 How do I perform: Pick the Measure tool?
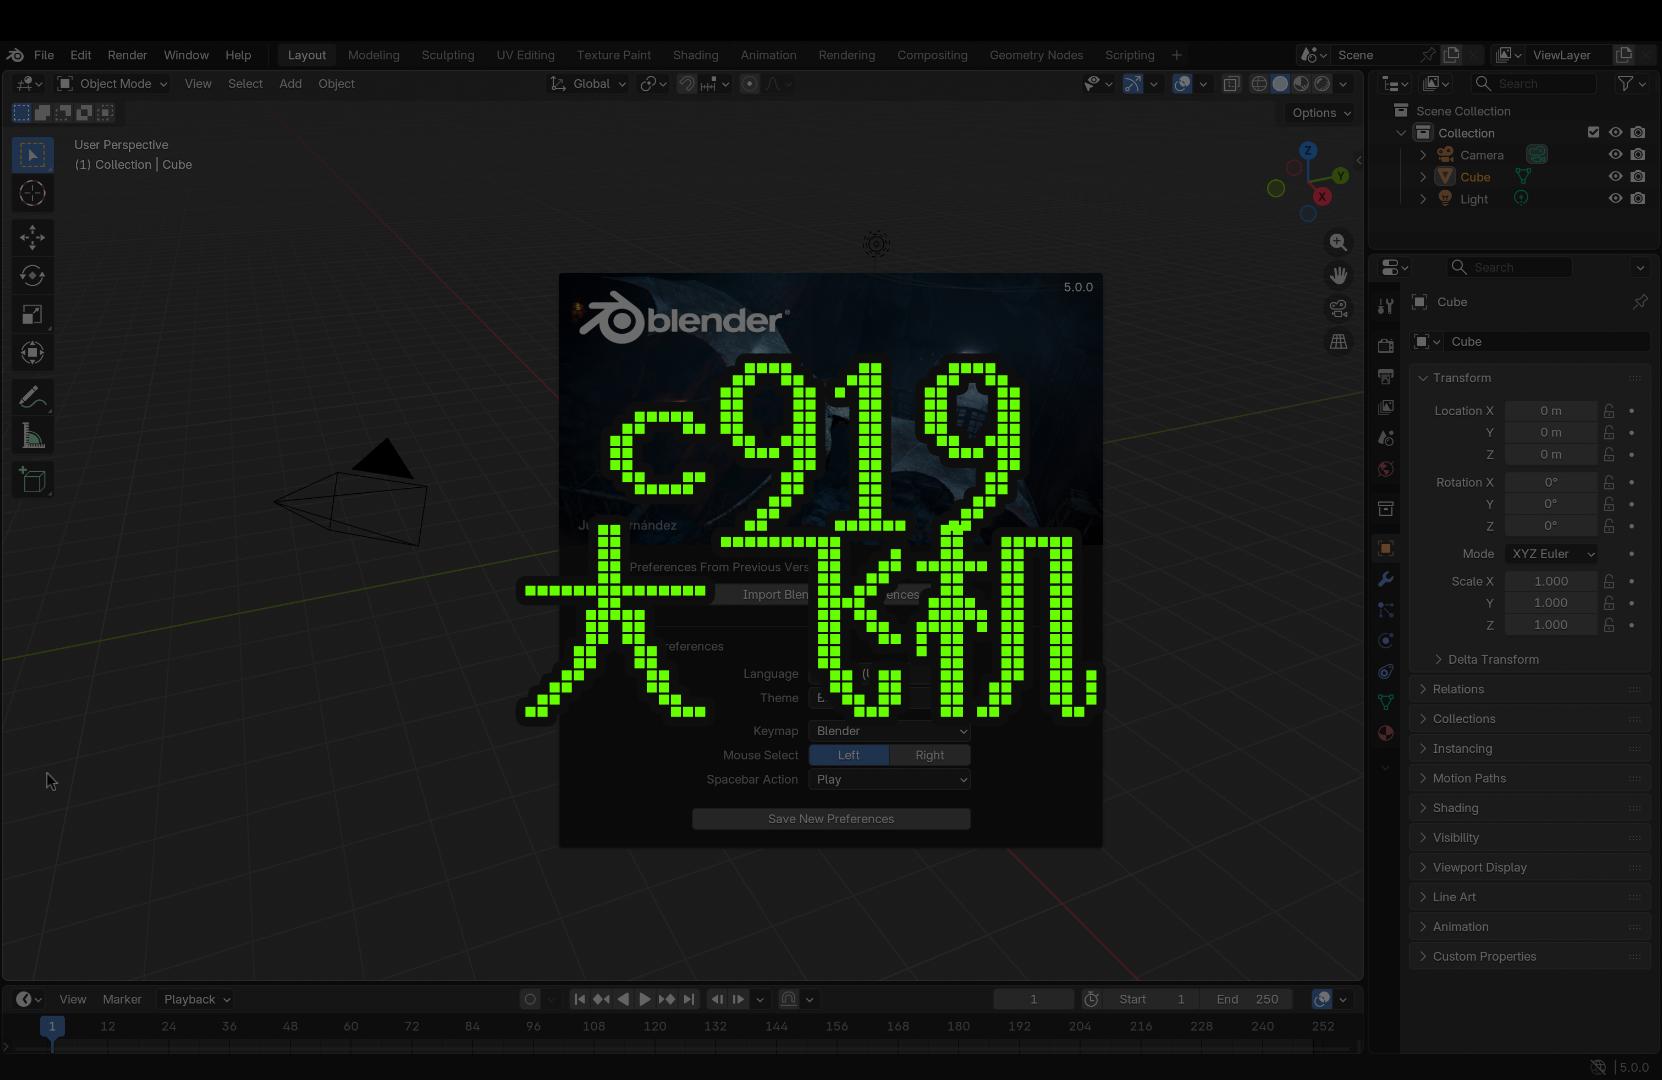(x=32, y=436)
